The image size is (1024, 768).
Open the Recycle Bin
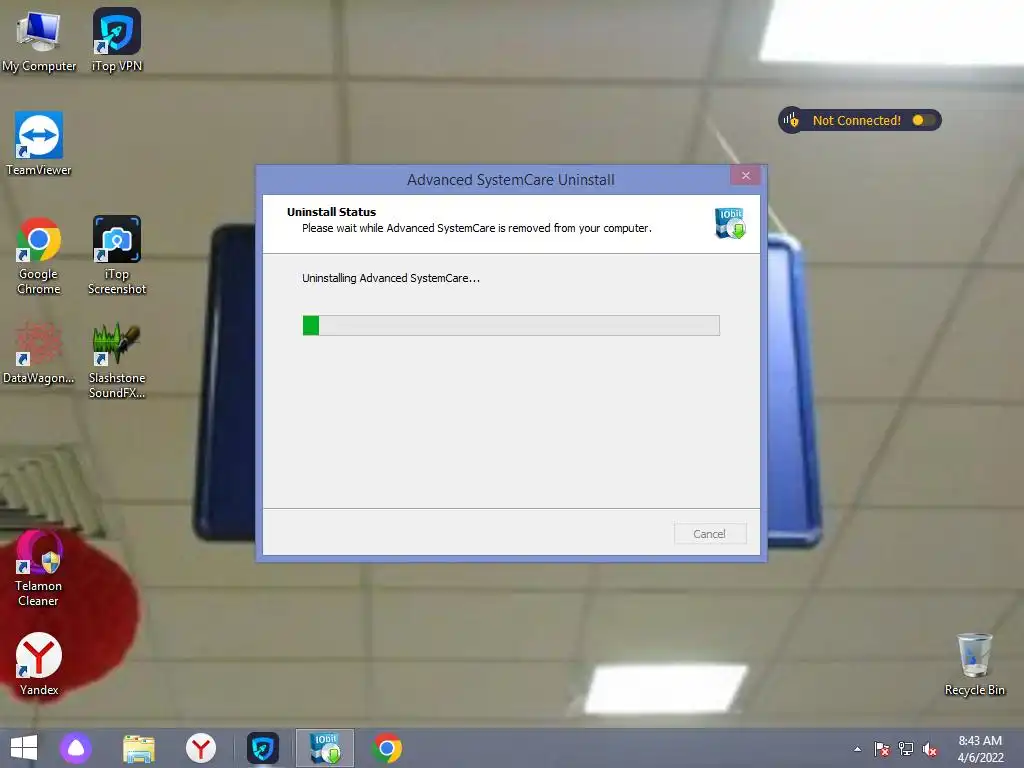point(974,664)
